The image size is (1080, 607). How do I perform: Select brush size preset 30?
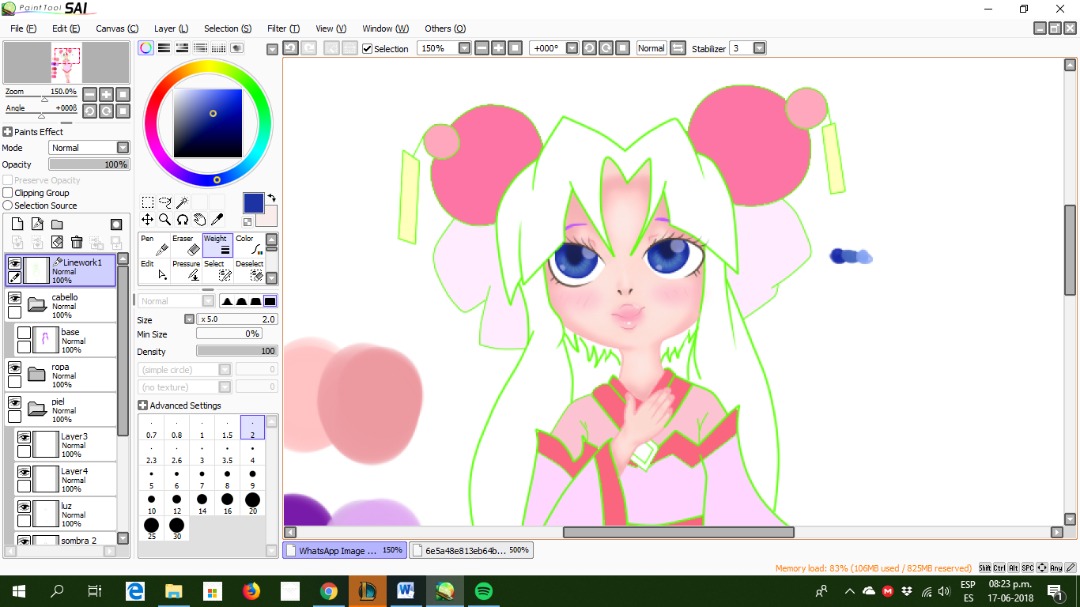(x=177, y=528)
